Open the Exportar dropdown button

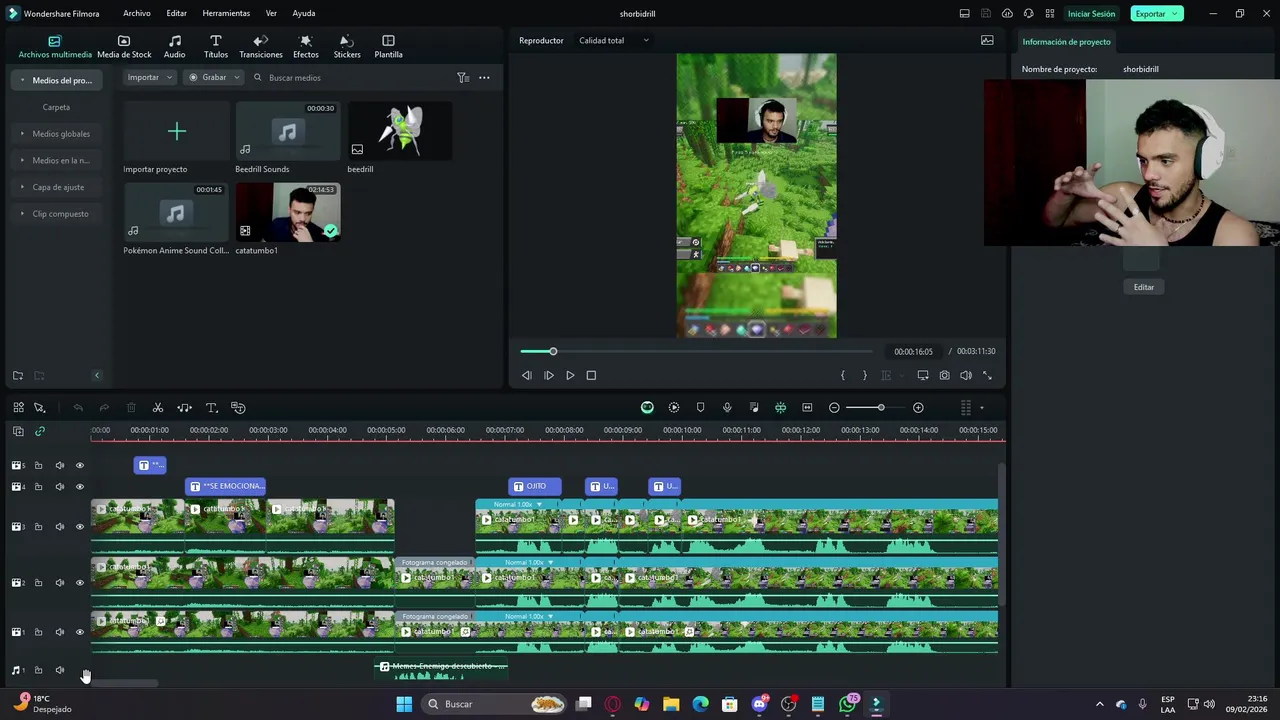click(1157, 14)
